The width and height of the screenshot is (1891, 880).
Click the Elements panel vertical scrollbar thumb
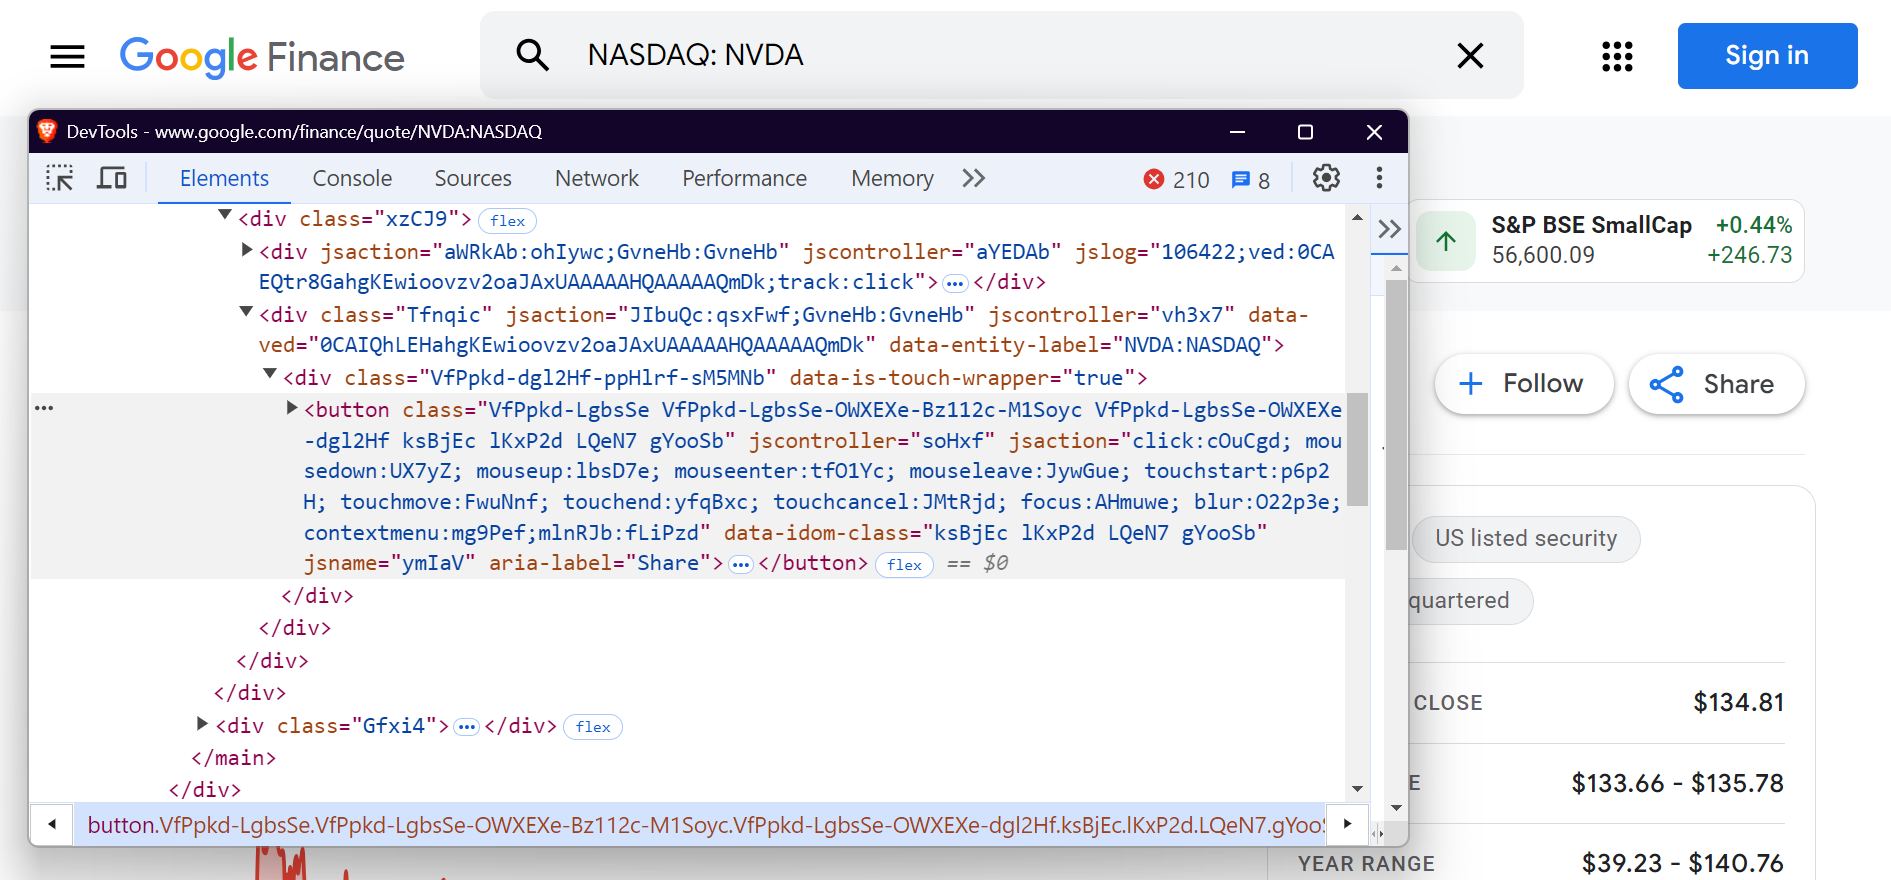click(1357, 450)
